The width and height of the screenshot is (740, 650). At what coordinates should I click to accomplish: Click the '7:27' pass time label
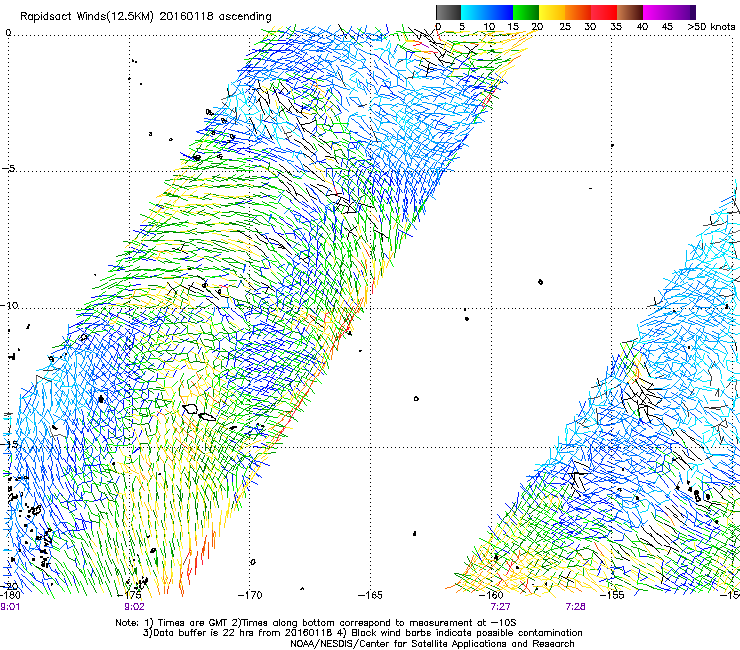point(500,607)
